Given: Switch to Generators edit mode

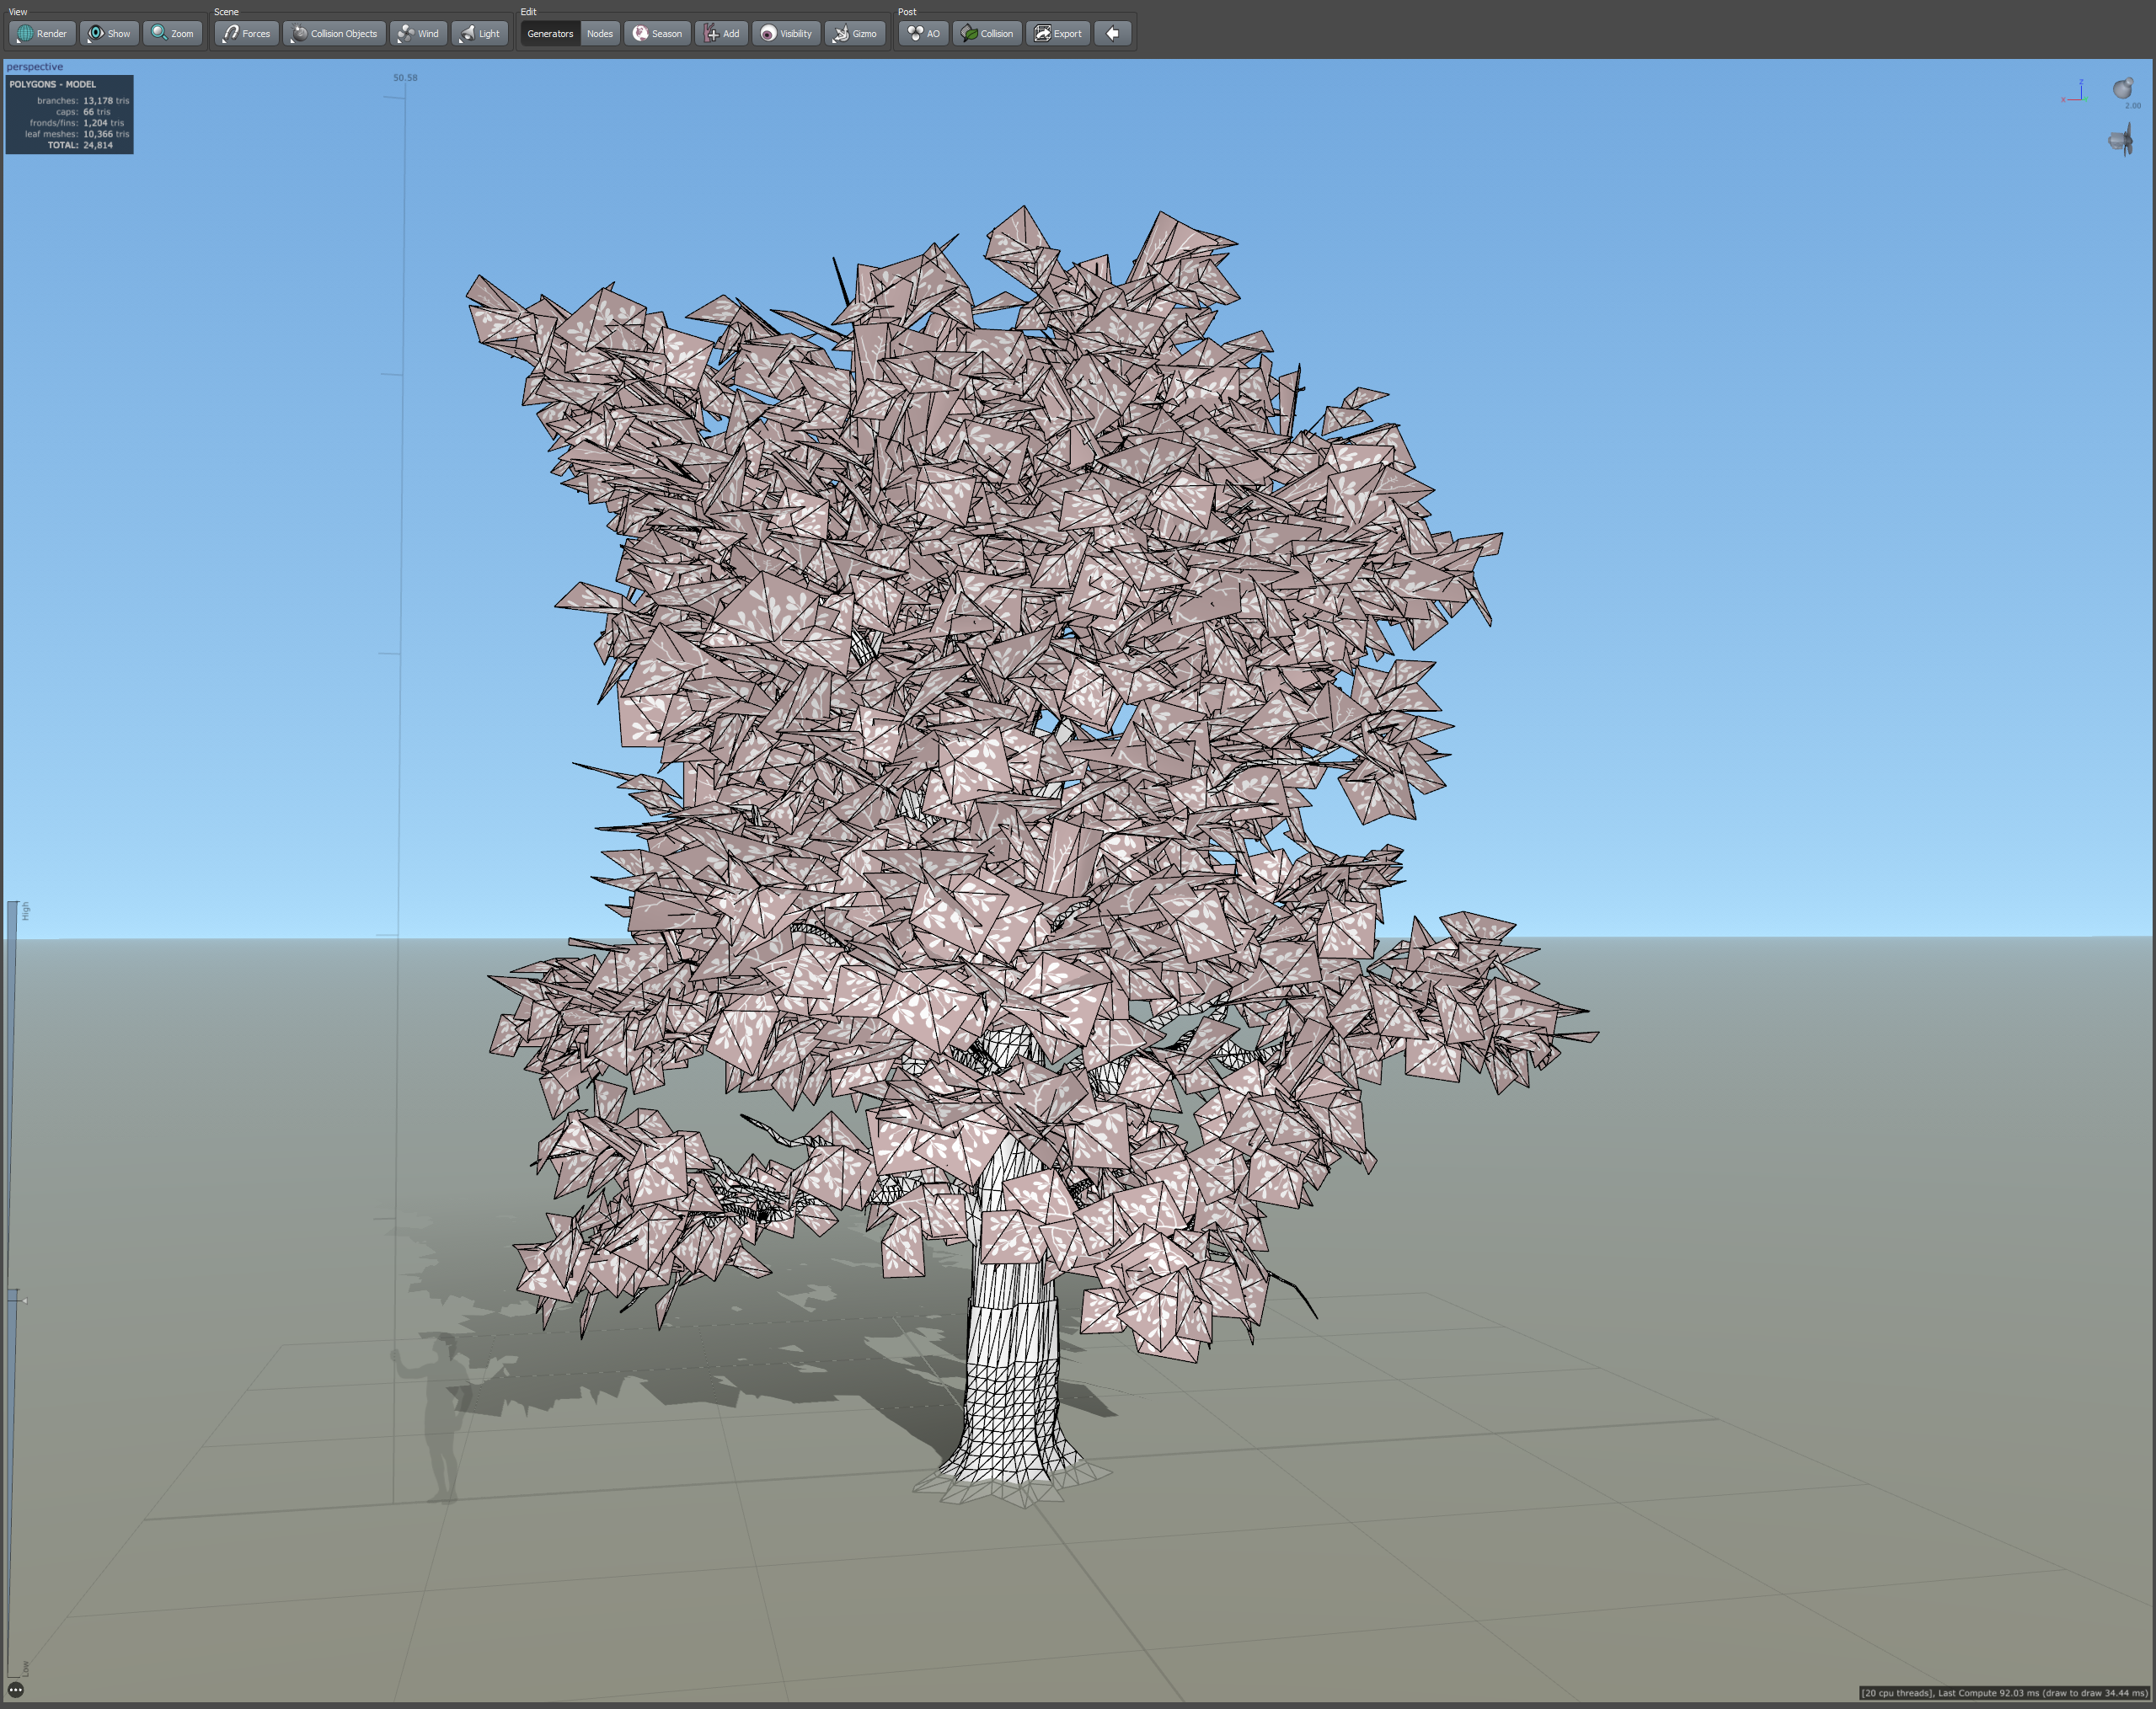Looking at the screenshot, I should tap(550, 33).
